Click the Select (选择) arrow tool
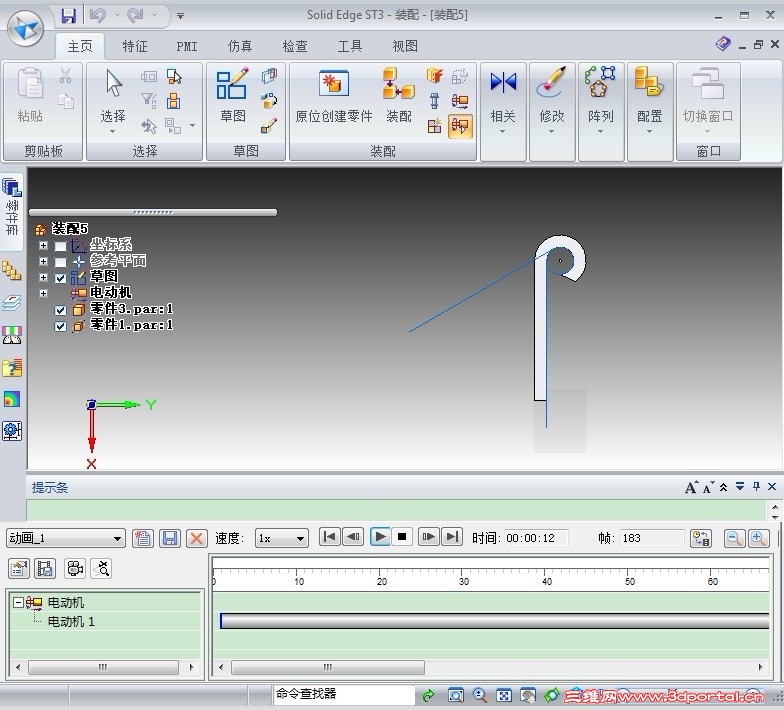This screenshot has height=710, width=784. 114,84
